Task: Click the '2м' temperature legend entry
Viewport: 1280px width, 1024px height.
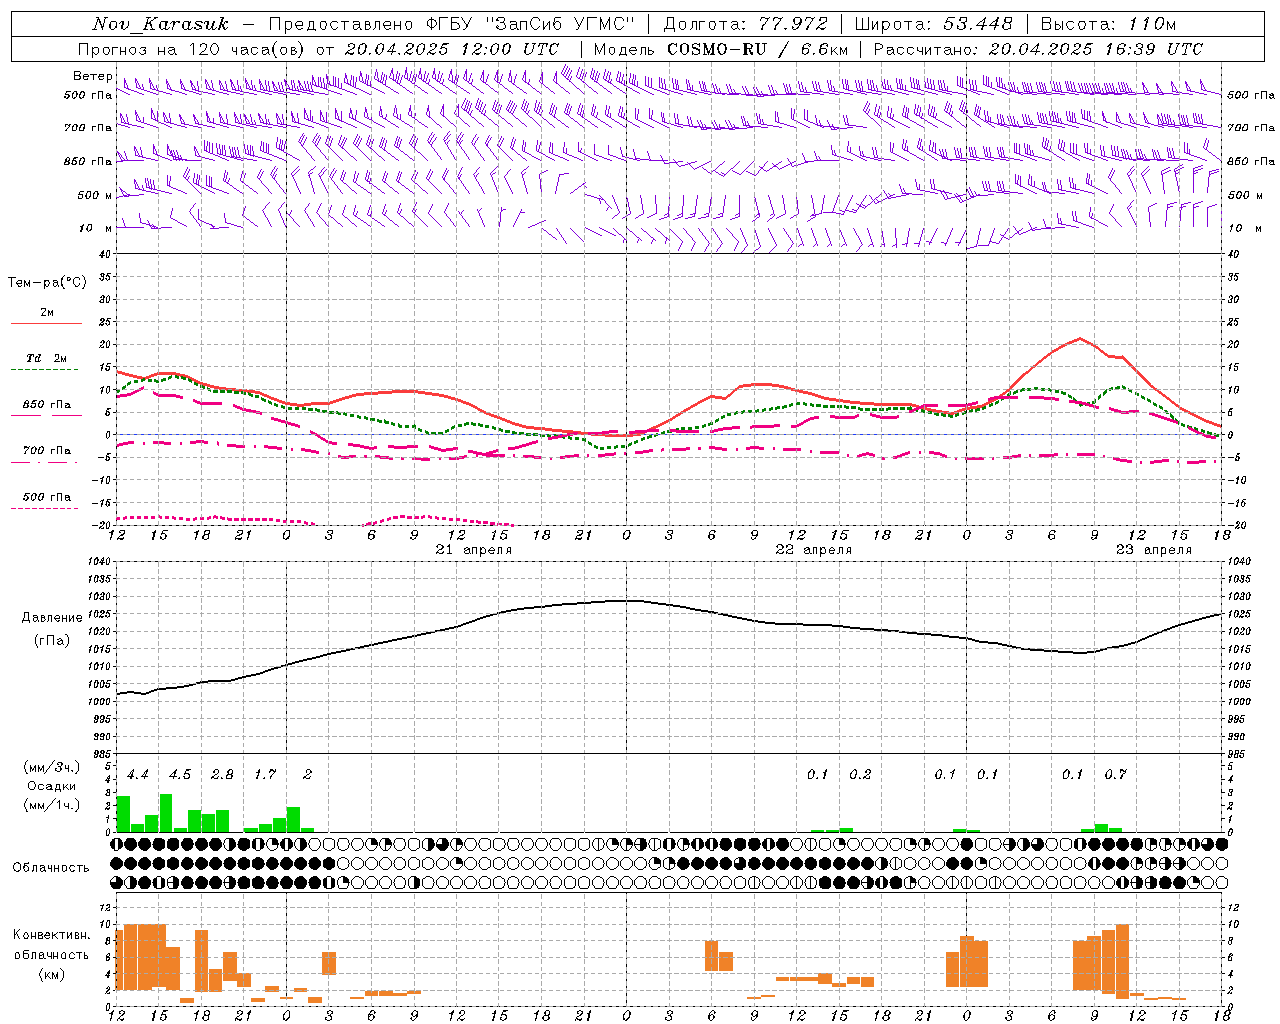Action: pos(47,313)
